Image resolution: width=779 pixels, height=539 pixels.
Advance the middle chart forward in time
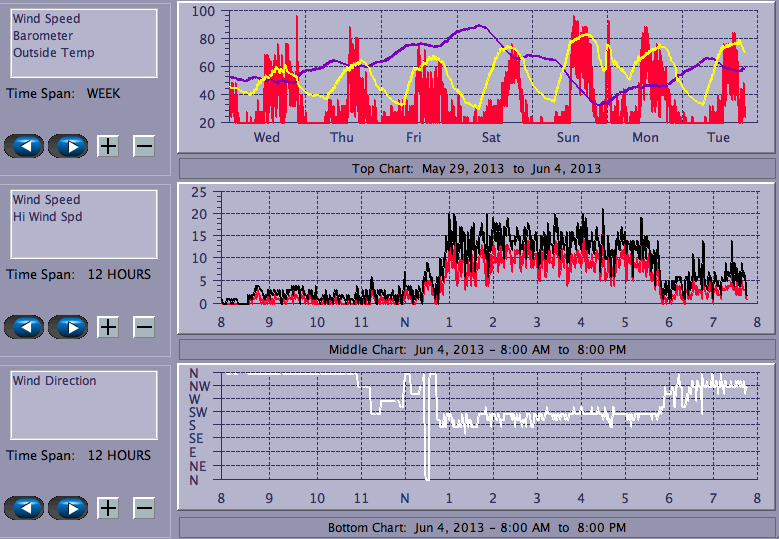(x=68, y=327)
